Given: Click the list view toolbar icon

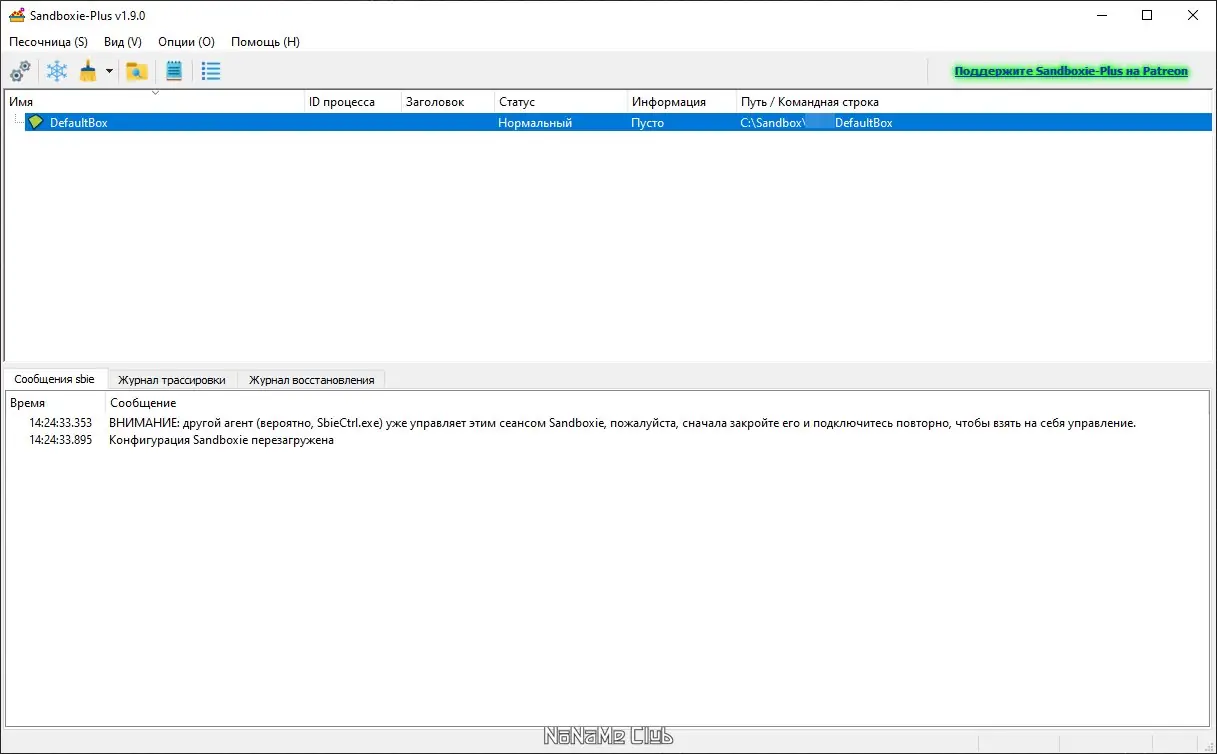Looking at the screenshot, I should click(x=211, y=71).
